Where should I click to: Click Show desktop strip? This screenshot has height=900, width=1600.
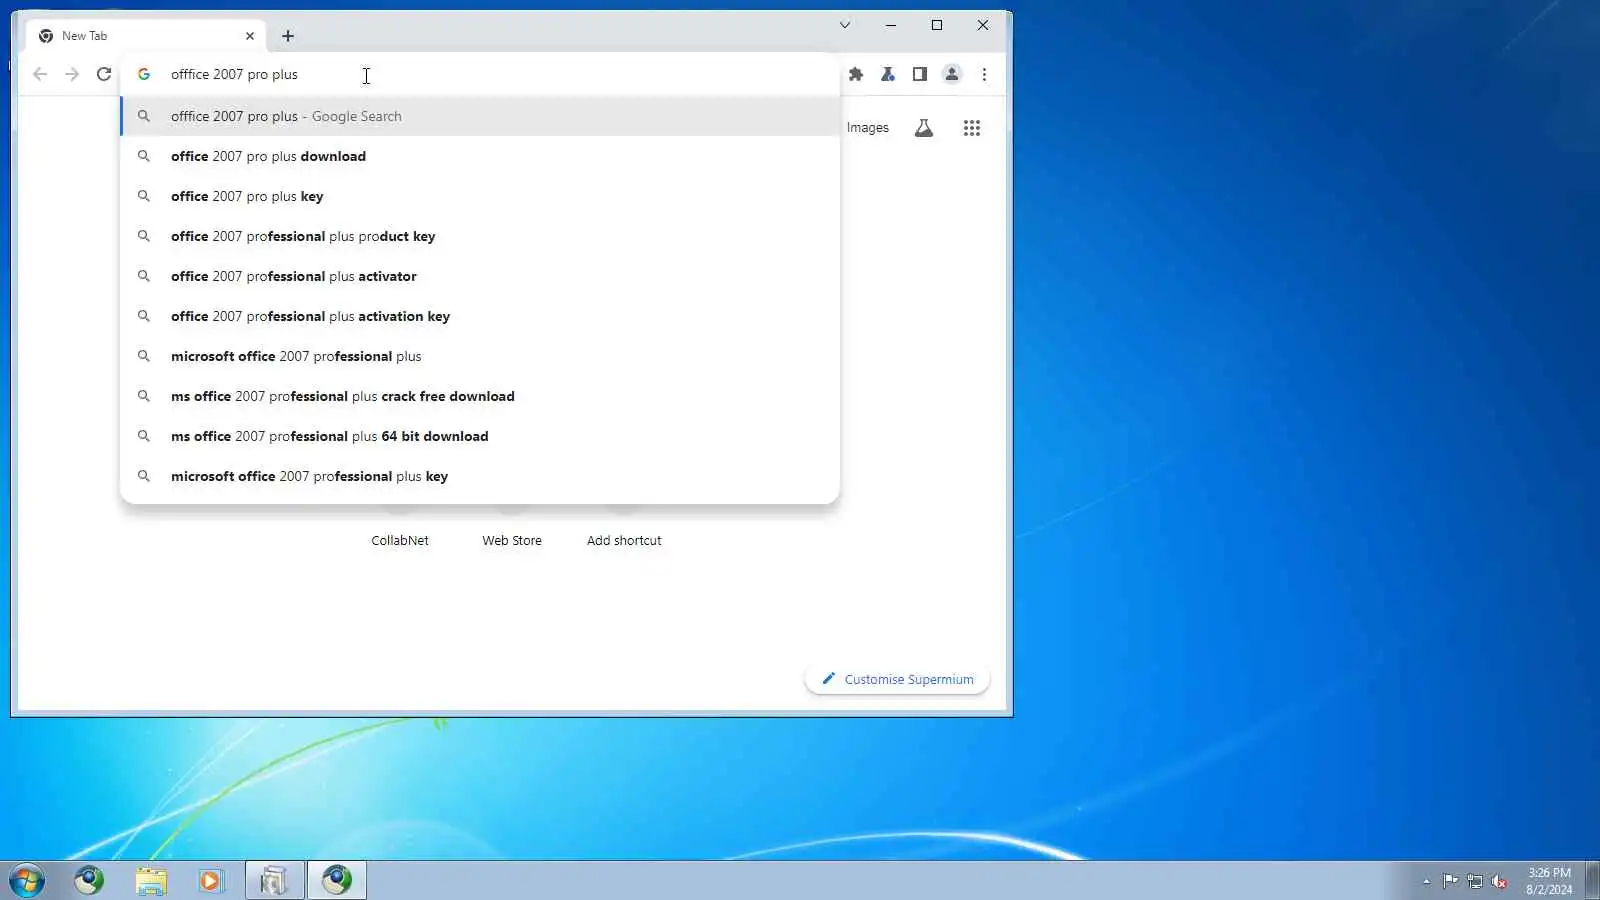[1592, 880]
